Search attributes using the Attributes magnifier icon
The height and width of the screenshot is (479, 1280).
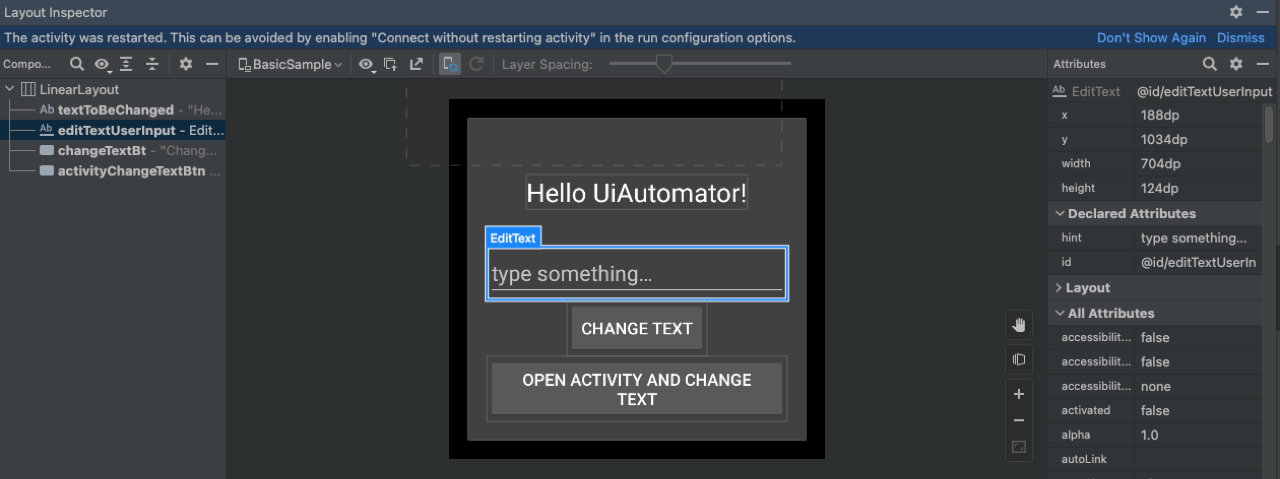1209,64
